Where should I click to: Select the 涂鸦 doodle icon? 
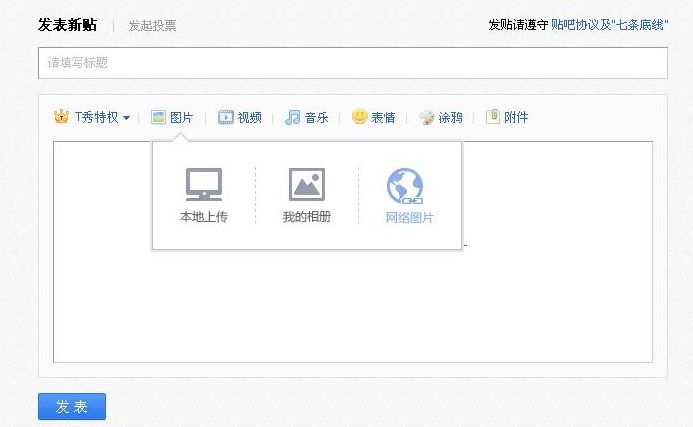pyautogui.click(x=426, y=117)
